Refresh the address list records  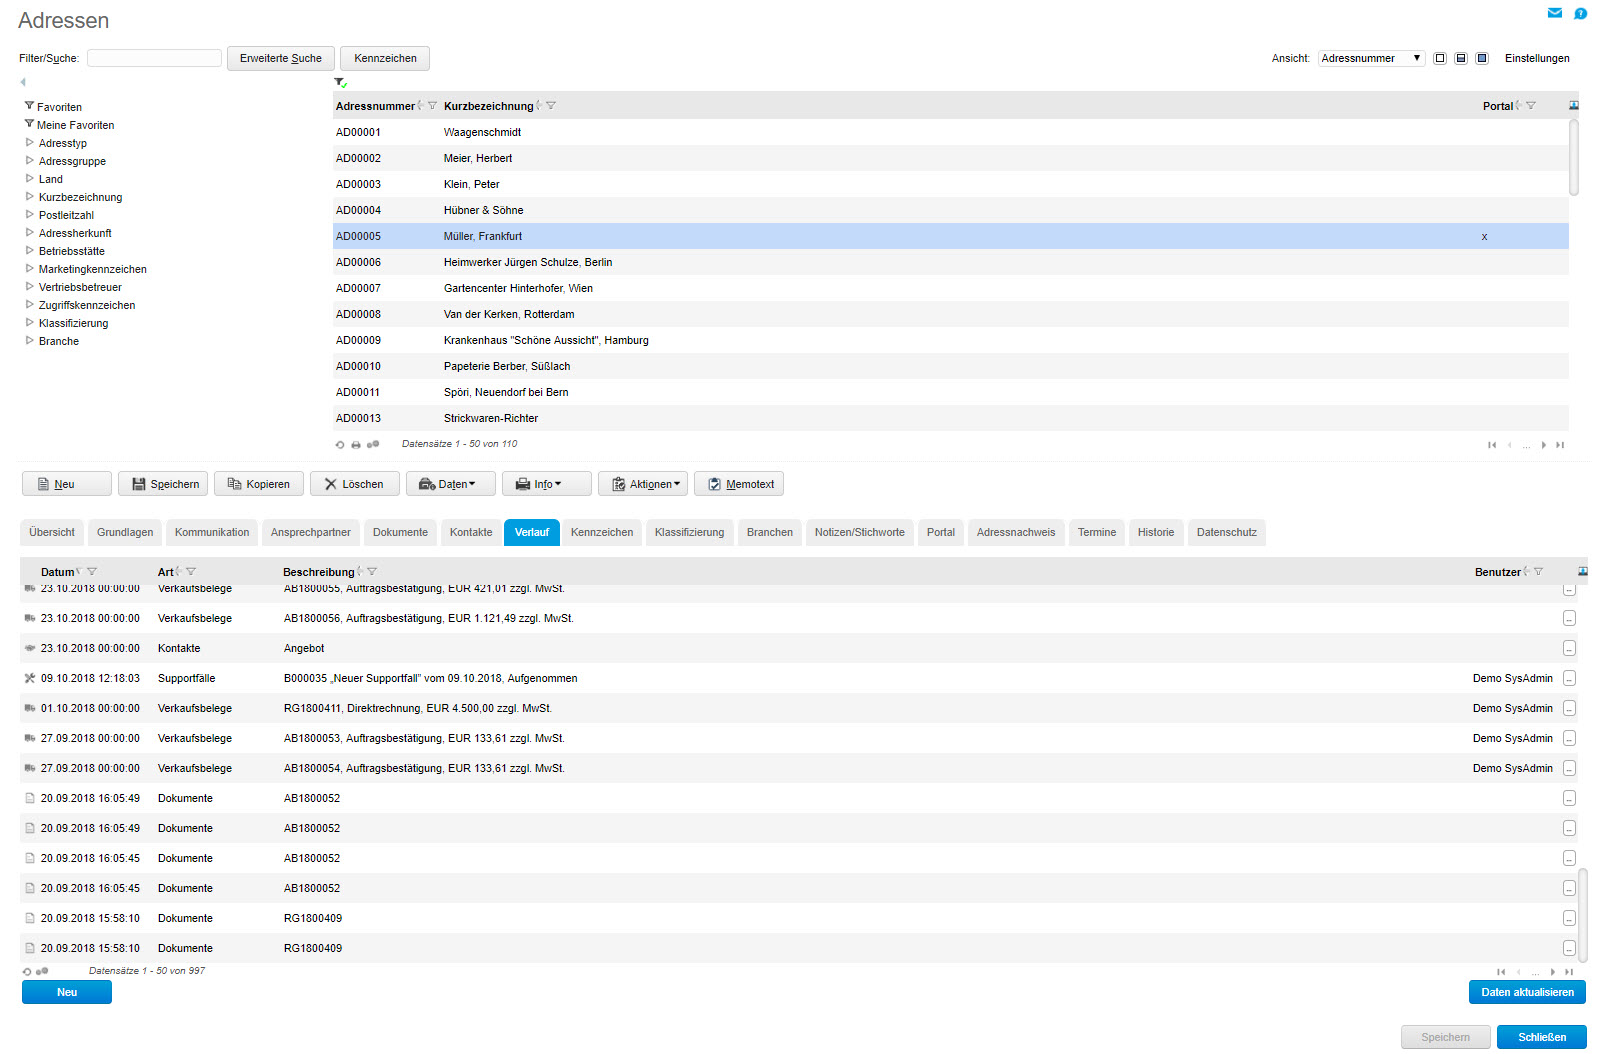pos(340,445)
